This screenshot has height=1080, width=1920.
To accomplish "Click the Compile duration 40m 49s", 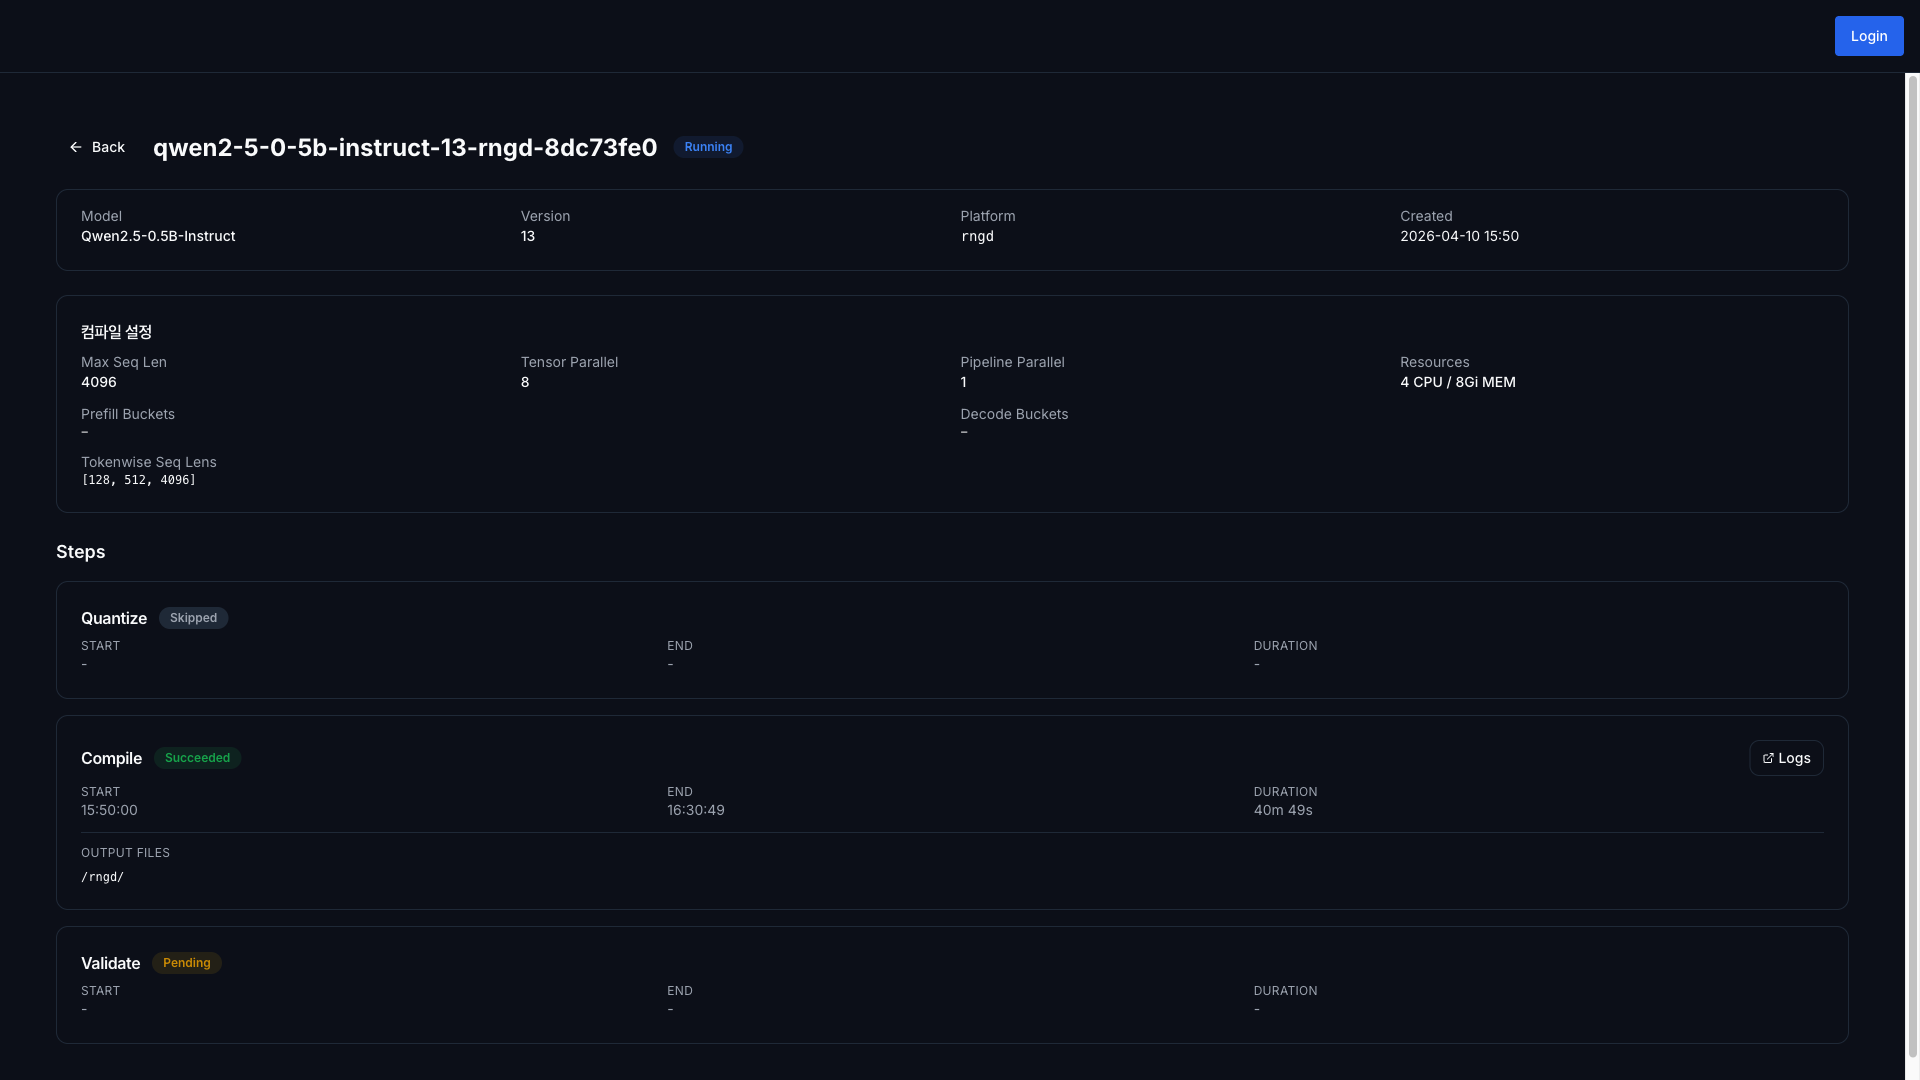I will [1283, 810].
